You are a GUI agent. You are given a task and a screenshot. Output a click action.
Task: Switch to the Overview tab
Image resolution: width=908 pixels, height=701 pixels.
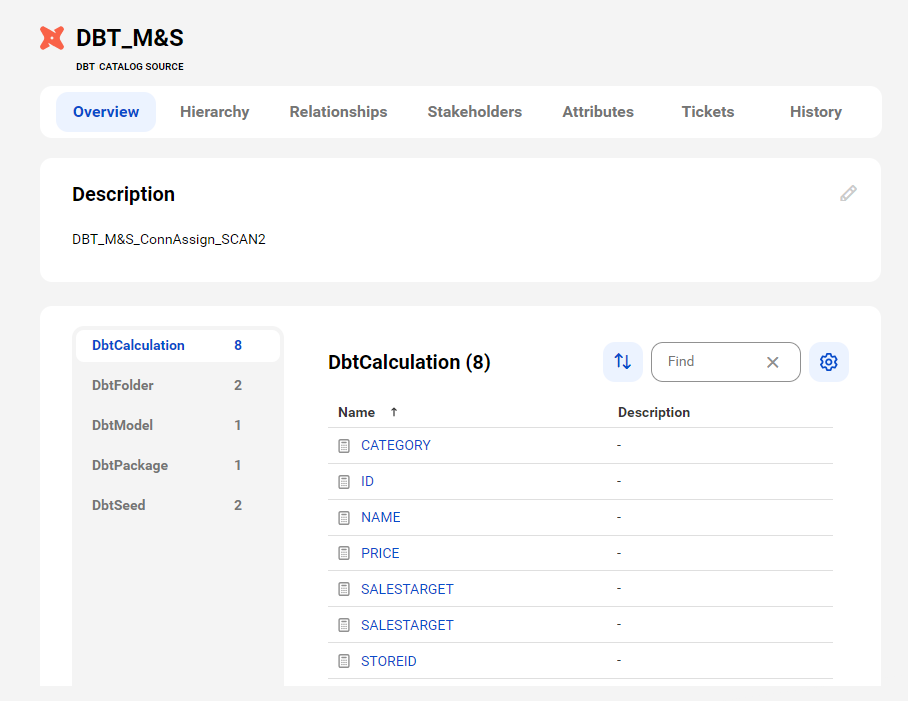106,112
